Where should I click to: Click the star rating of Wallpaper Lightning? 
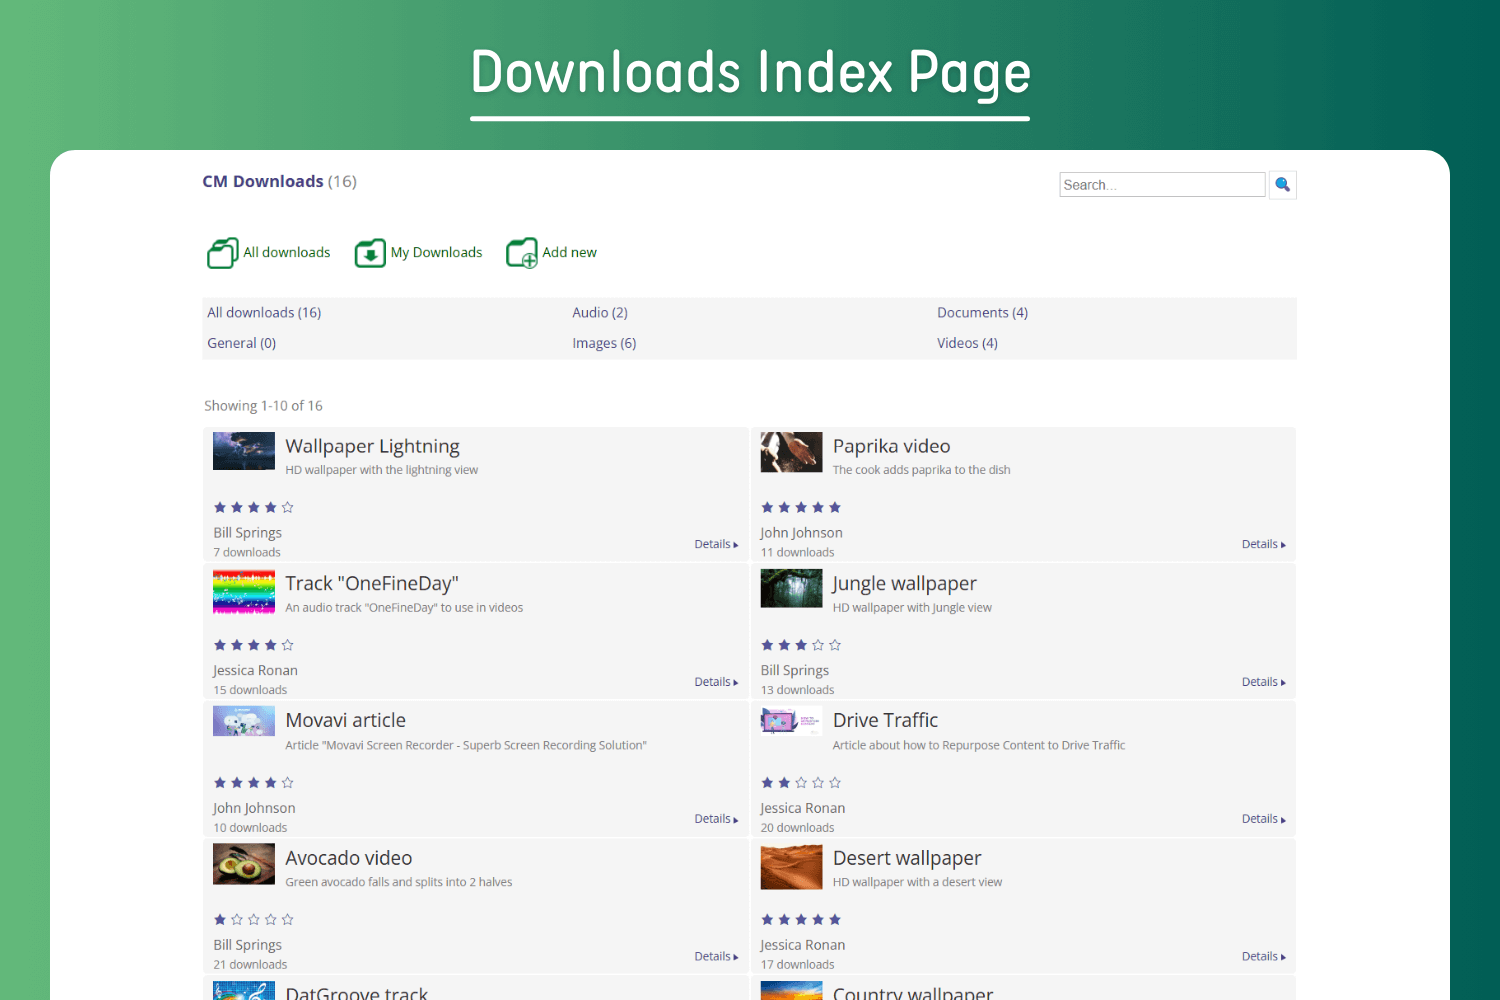coord(254,508)
